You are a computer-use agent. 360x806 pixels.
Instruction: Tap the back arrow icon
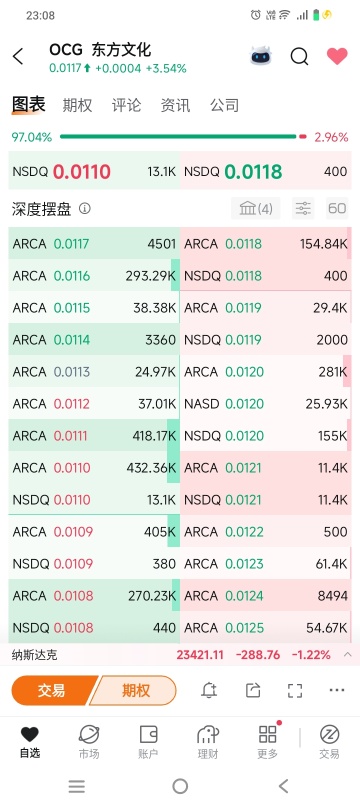(19, 57)
